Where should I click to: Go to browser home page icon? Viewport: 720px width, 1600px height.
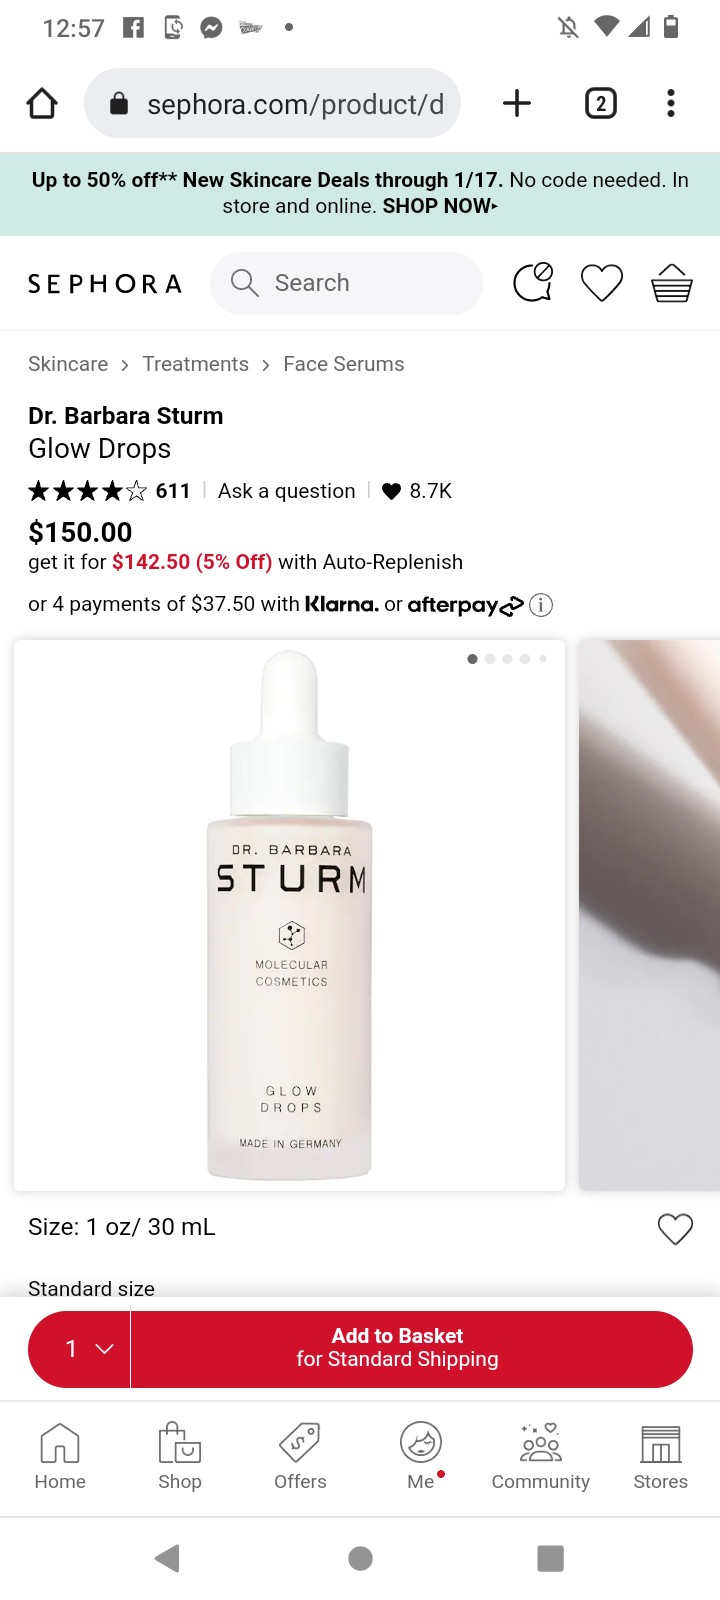point(42,103)
